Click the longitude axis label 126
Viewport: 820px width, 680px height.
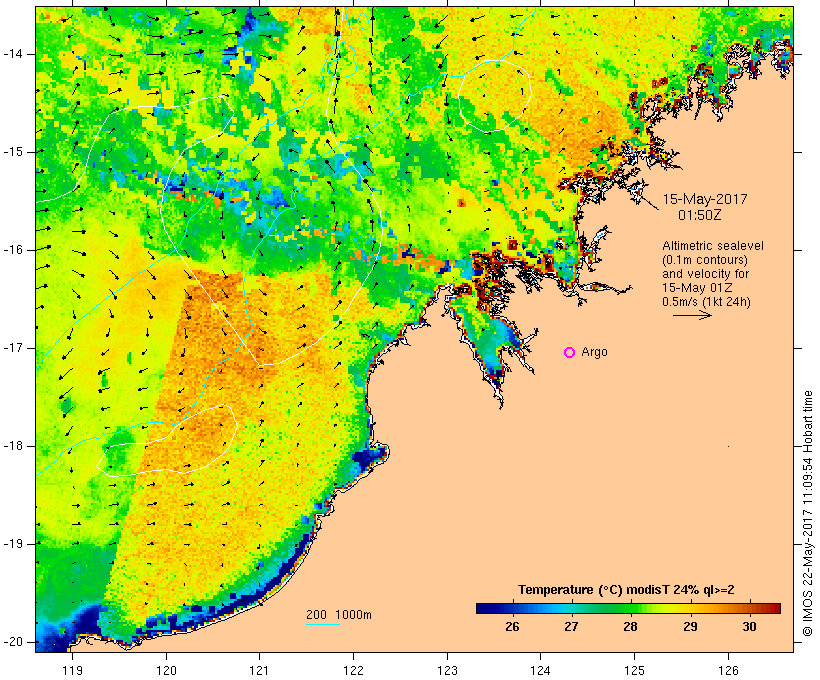728,671
